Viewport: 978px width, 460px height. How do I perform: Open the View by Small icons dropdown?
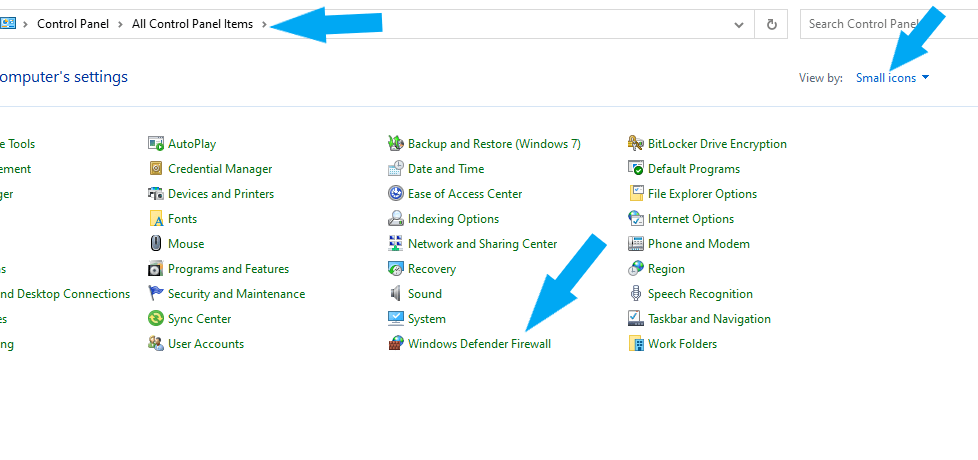[x=893, y=78]
